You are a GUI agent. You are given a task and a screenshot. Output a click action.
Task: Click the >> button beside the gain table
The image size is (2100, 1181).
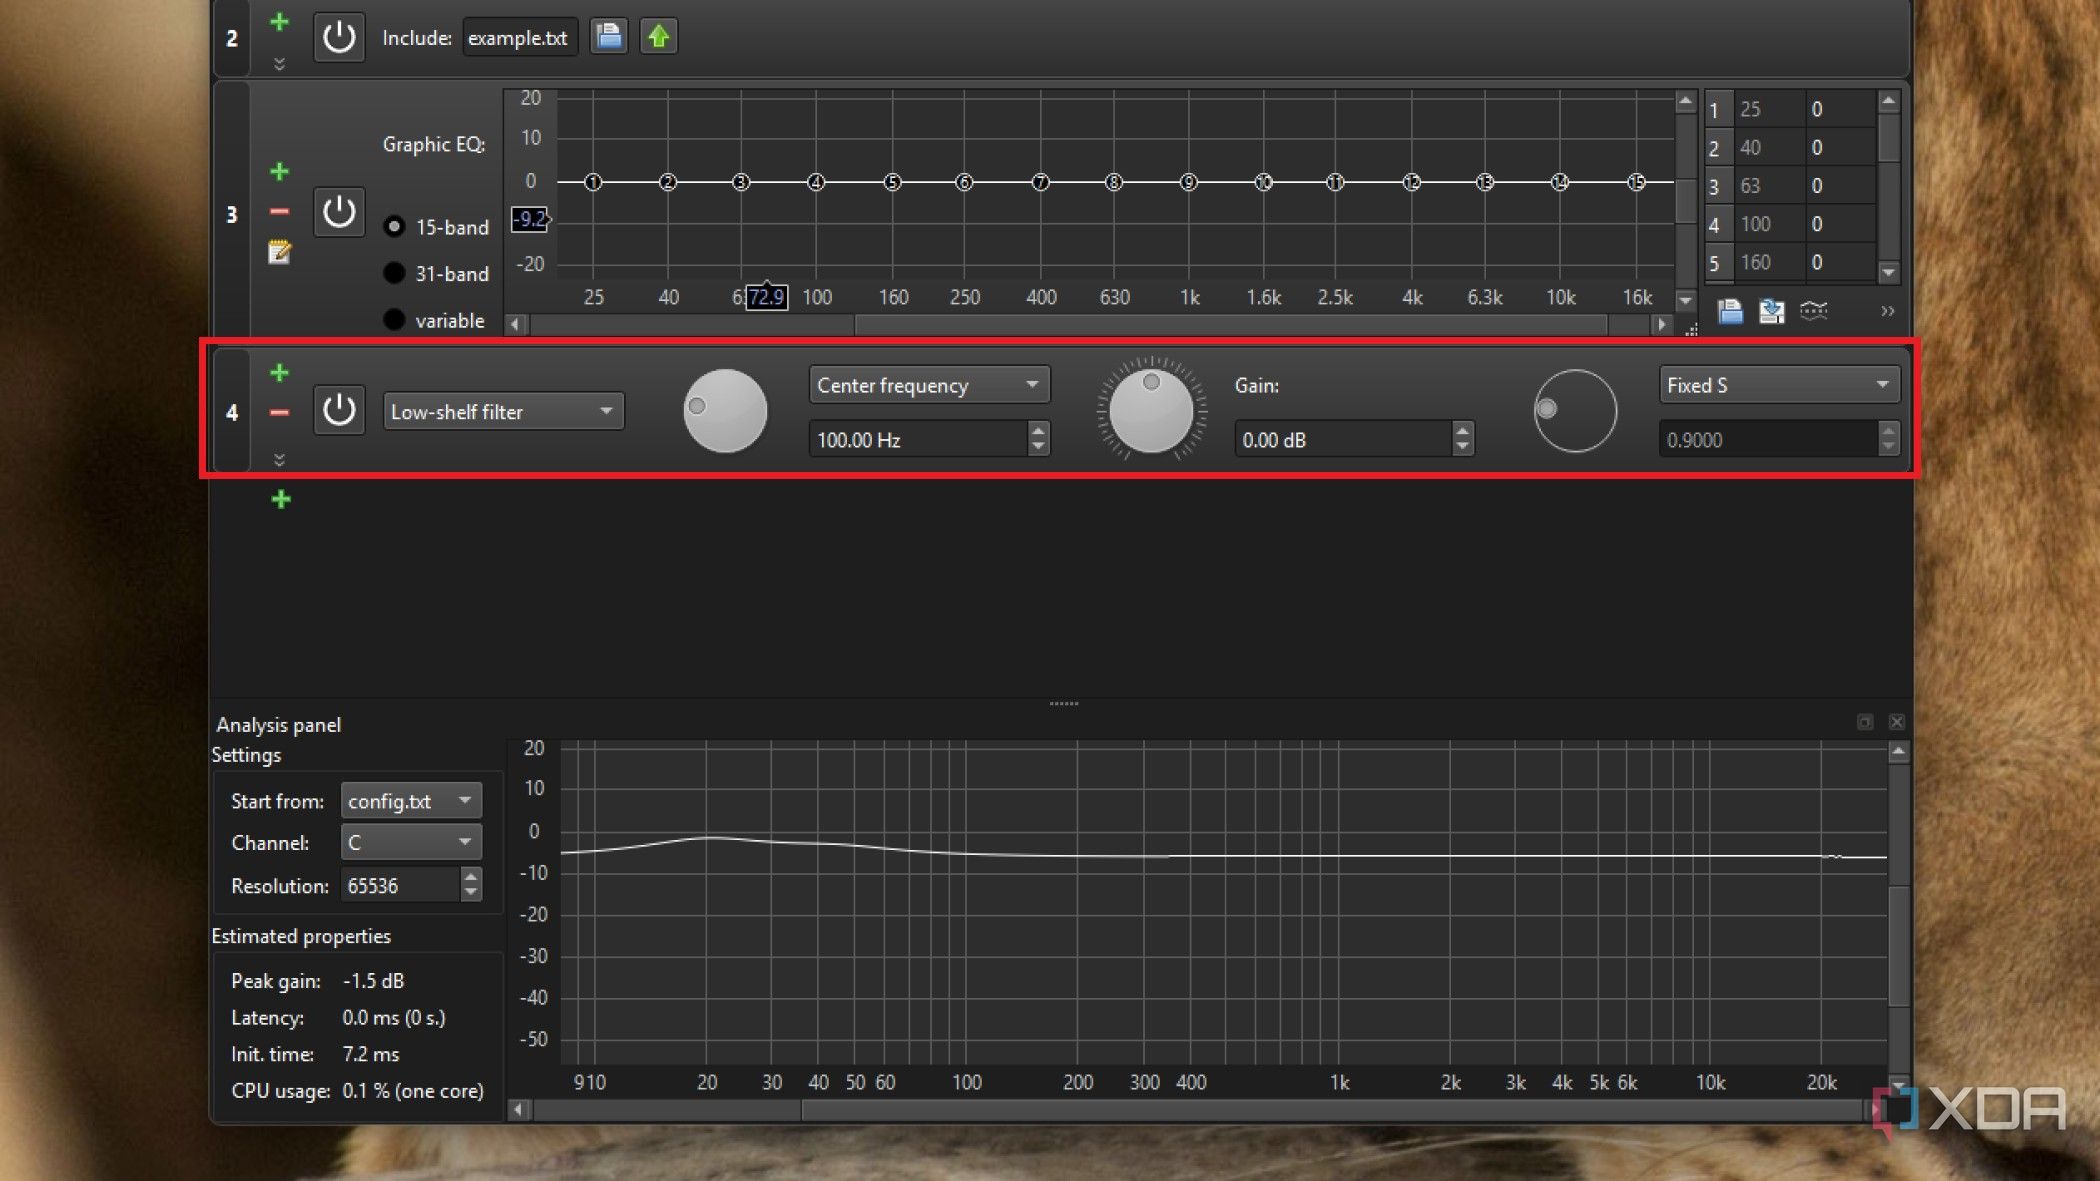tap(1889, 311)
